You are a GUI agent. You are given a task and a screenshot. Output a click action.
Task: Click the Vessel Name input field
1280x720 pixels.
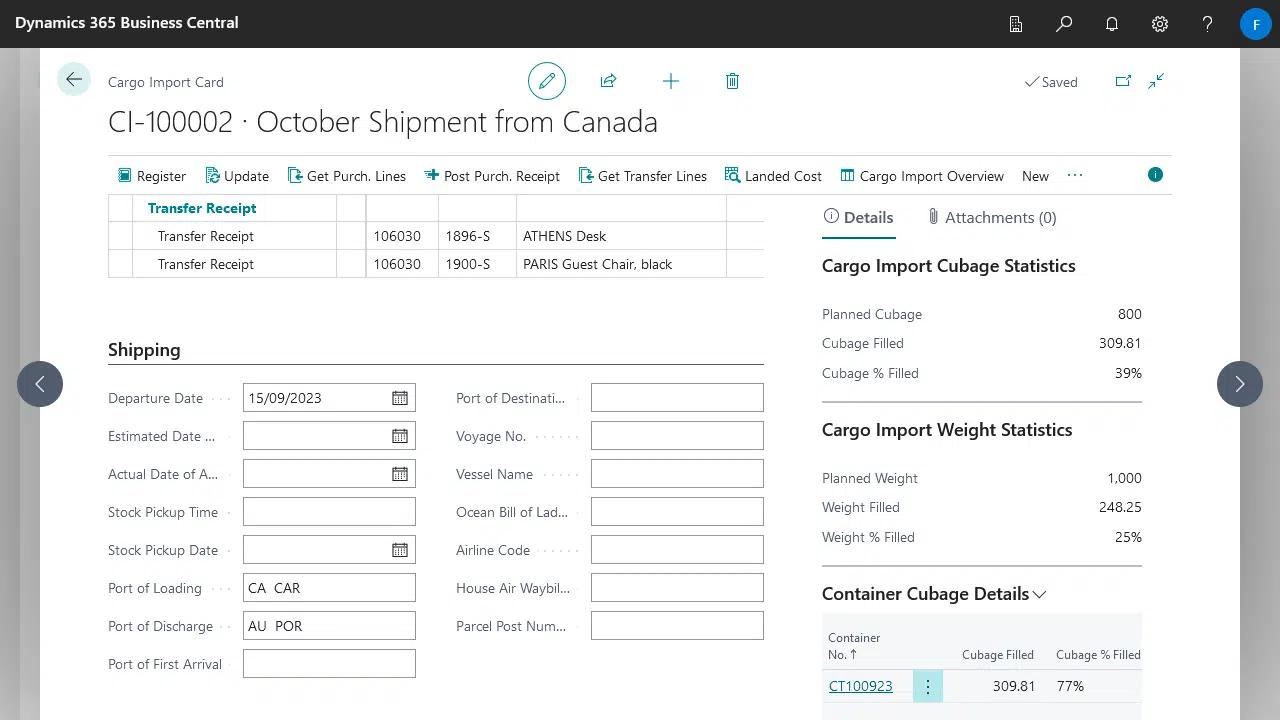(x=677, y=474)
